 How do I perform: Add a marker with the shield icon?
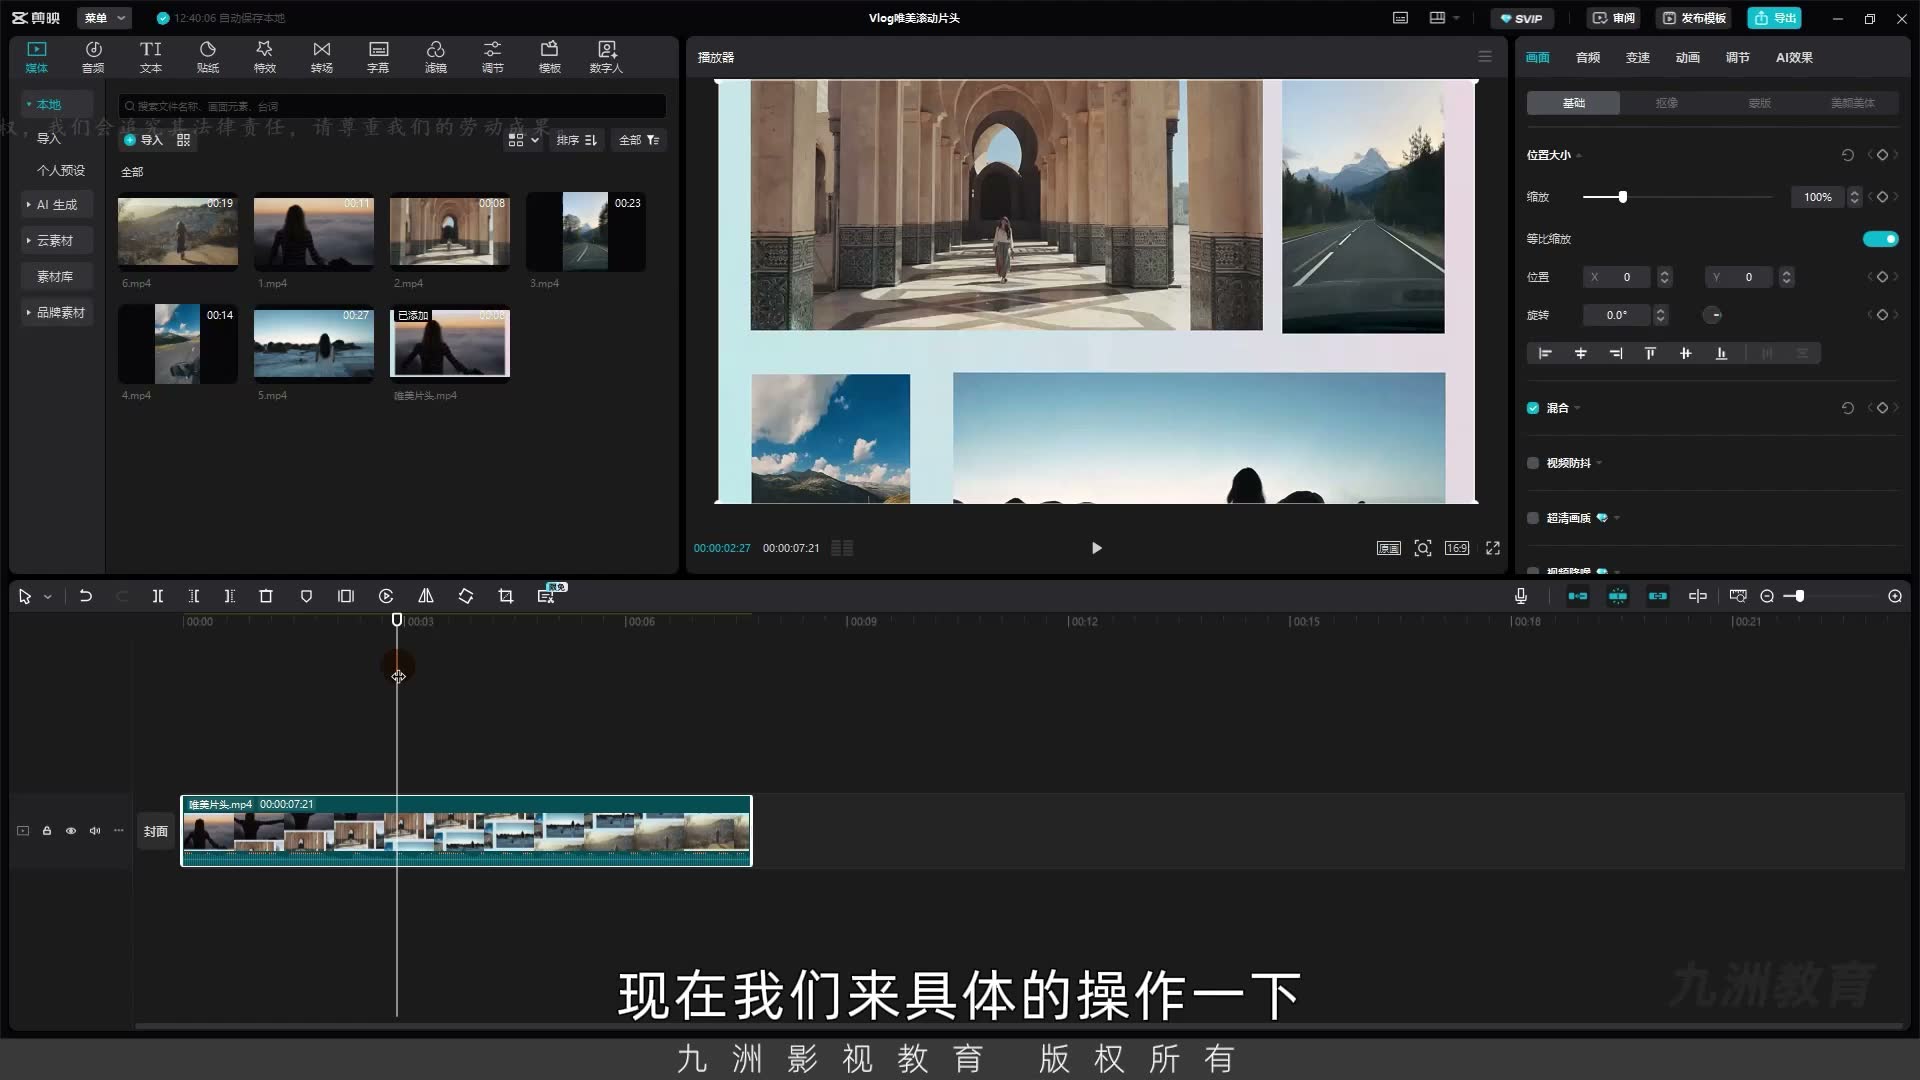306,596
